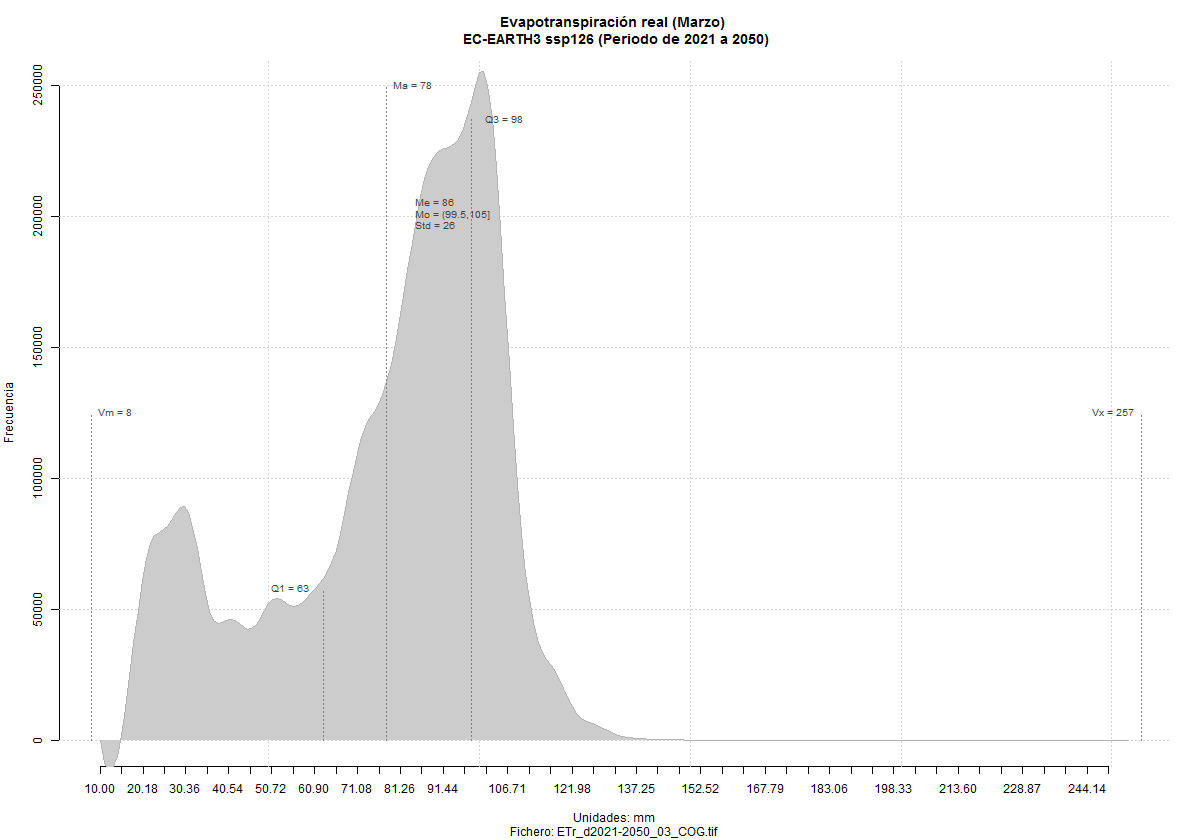
Task: Click y-axis tick label '250000'
Action: pyautogui.click(x=38, y=85)
